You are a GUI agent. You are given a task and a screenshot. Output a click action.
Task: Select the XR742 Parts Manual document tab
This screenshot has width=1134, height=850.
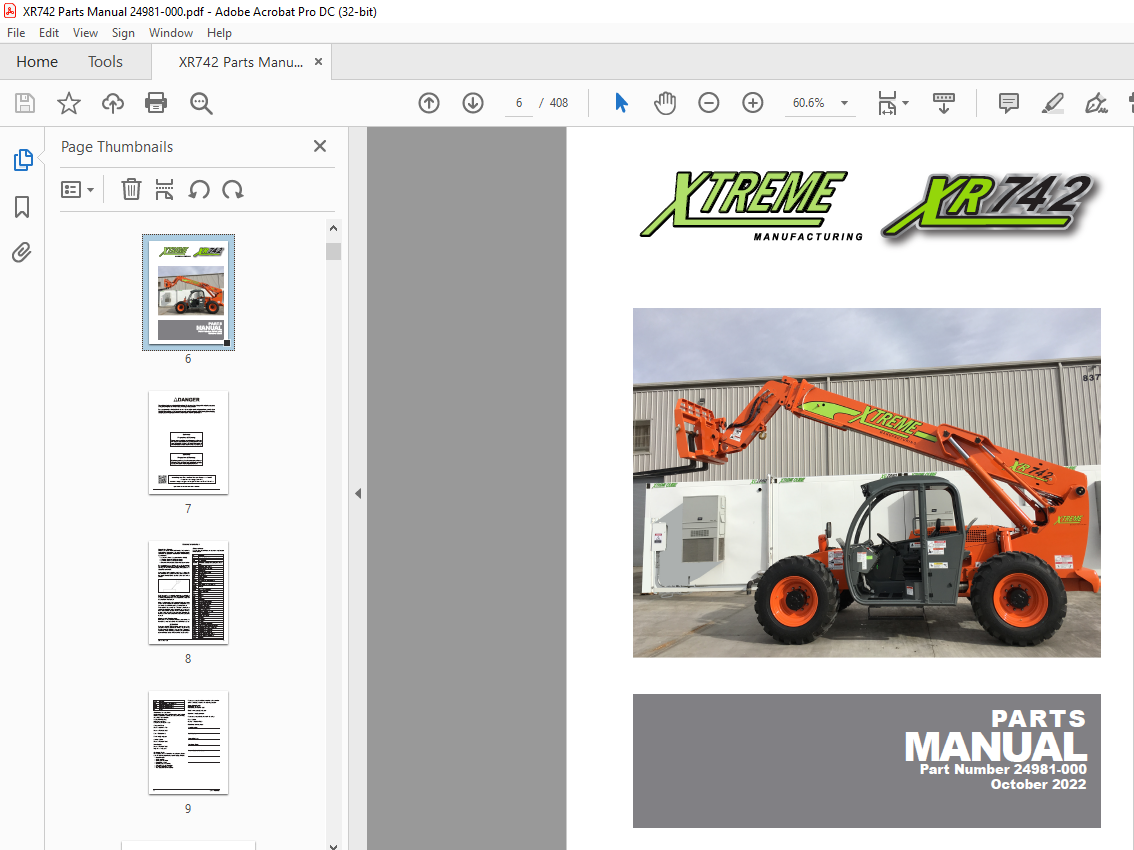pyautogui.click(x=241, y=62)
